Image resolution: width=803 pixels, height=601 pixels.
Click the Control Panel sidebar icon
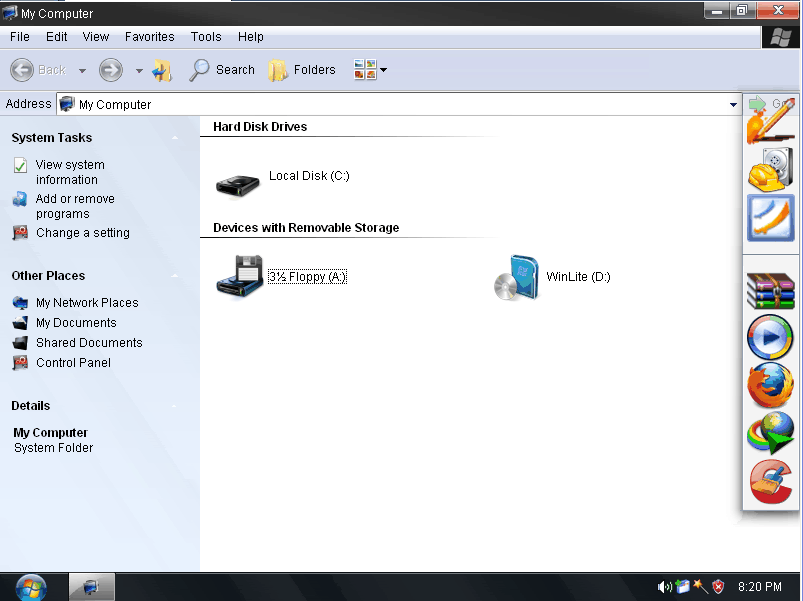pos(20,362)
